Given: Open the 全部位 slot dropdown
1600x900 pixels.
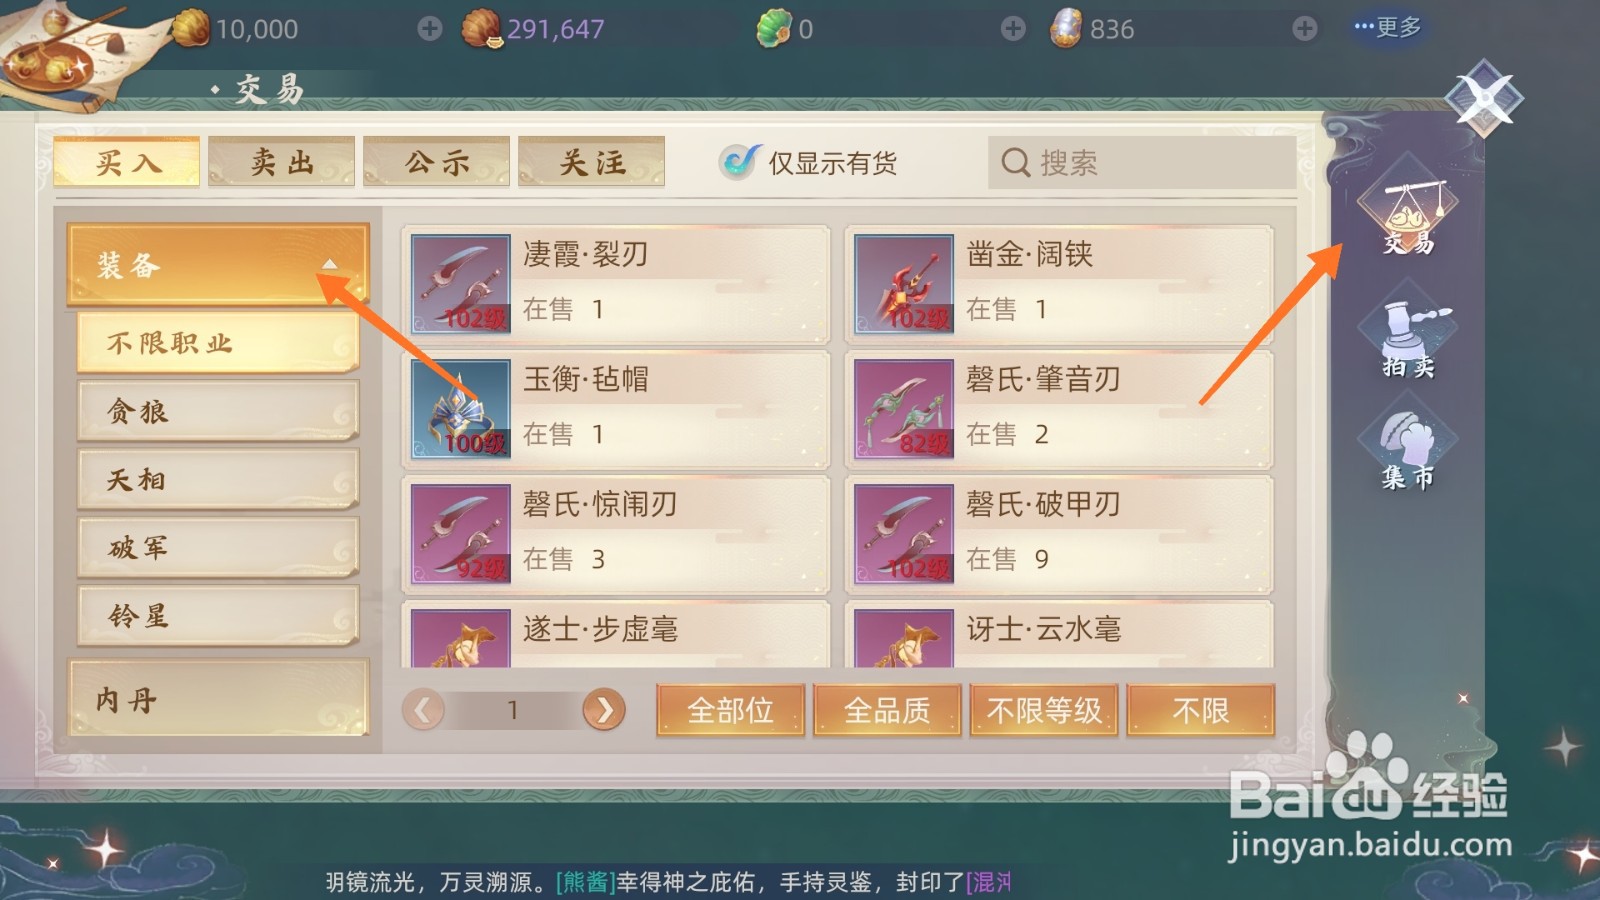Looking at the screenshot, I should click(730, 710).
